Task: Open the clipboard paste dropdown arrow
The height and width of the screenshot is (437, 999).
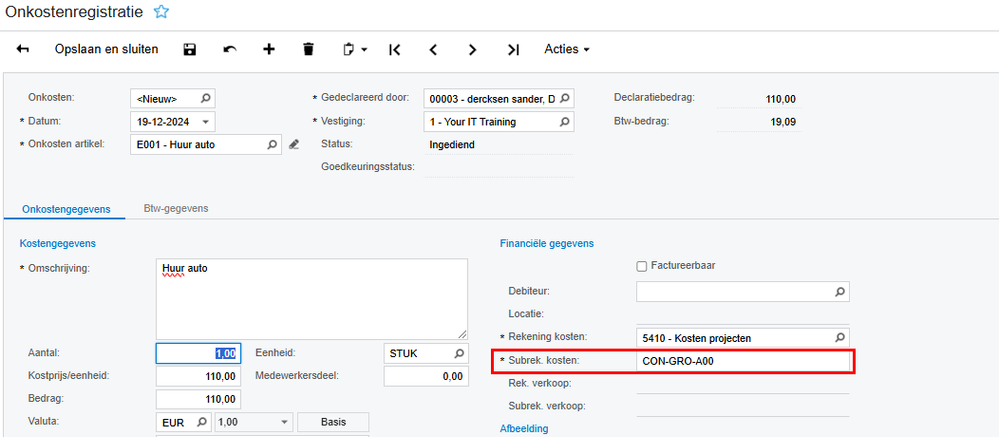Action: pos(365,49)
